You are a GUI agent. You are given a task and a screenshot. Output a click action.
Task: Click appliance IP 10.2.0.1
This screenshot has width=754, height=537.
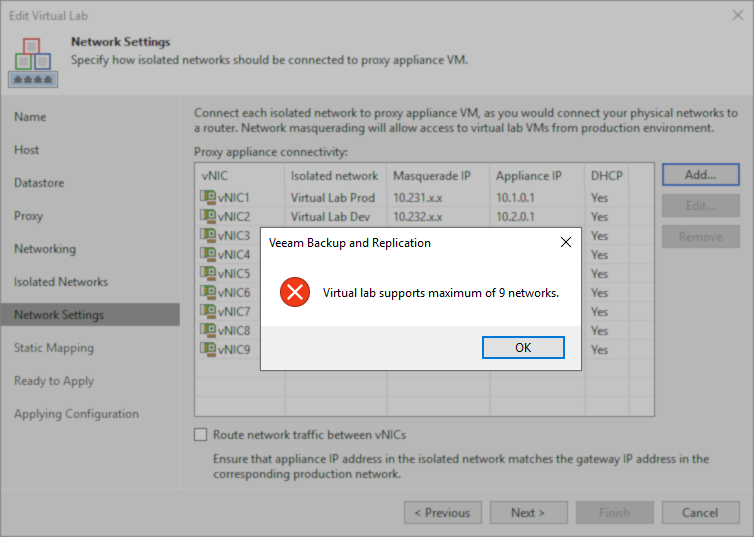pyautogui.click(x=515, y=217)
